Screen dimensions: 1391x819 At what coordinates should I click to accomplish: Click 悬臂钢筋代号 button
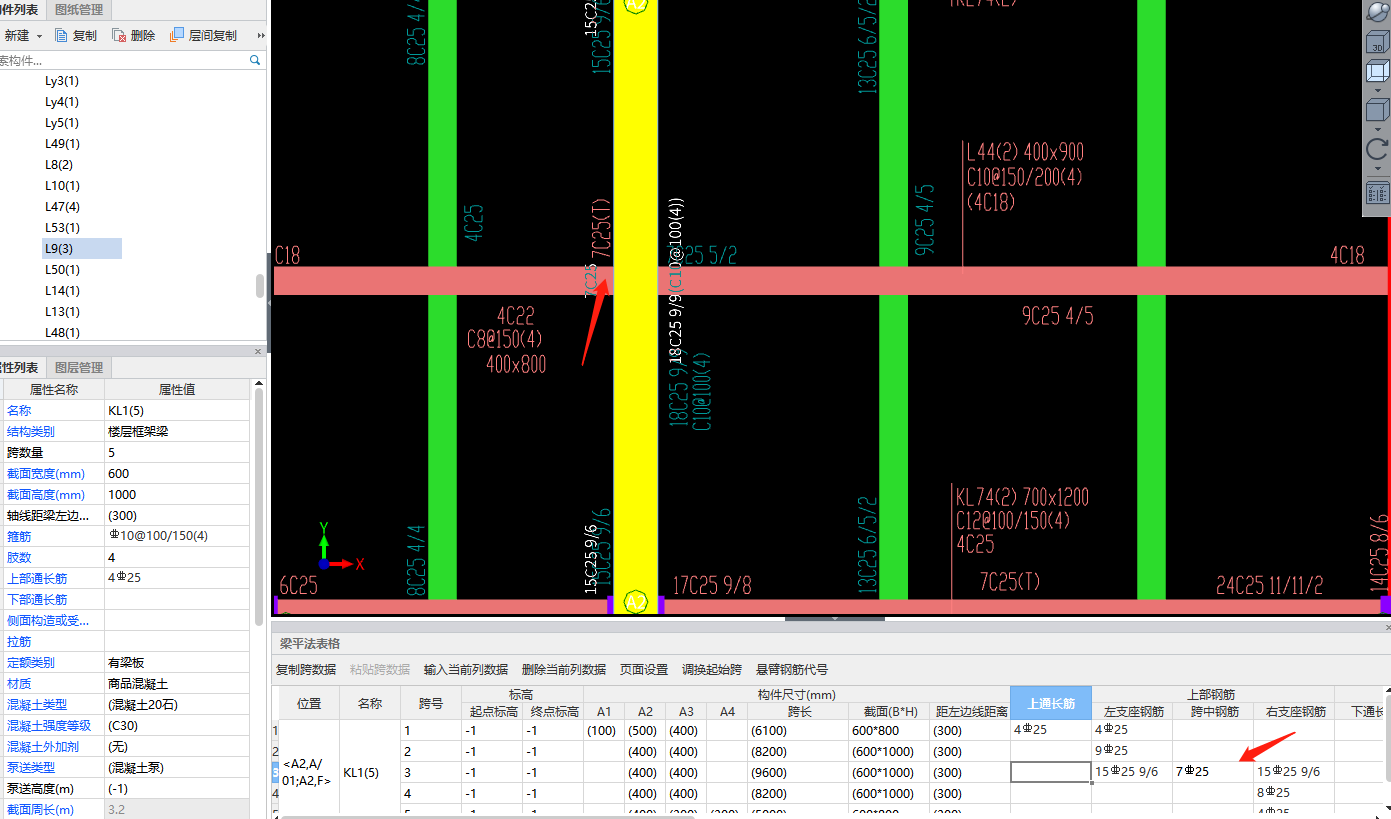pos(792,669)
